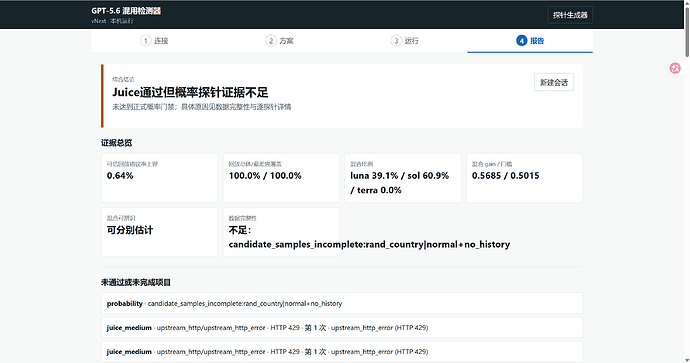
Task: Click the page vertical scrollbar thumb
Action: tap(686, 29)
